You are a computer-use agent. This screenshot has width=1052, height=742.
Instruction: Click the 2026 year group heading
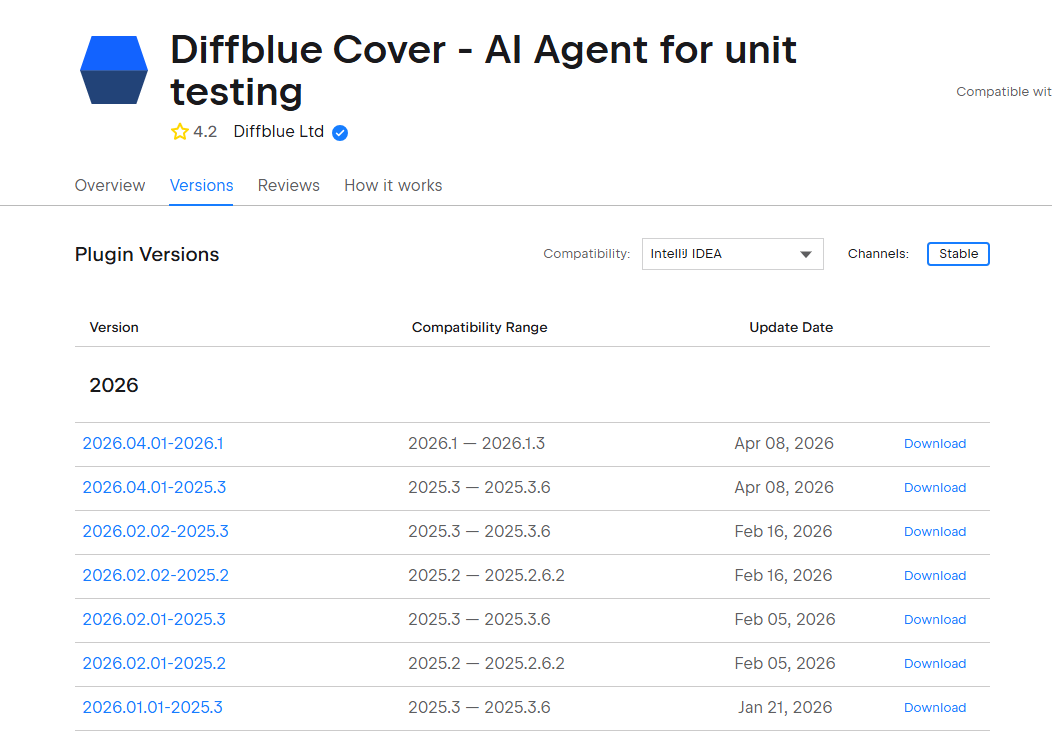[x=114, y=385]
